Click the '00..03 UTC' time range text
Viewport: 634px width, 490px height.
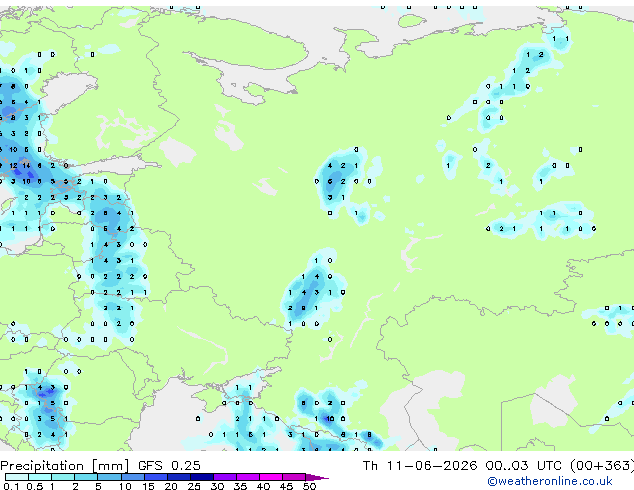click(523, 466)
